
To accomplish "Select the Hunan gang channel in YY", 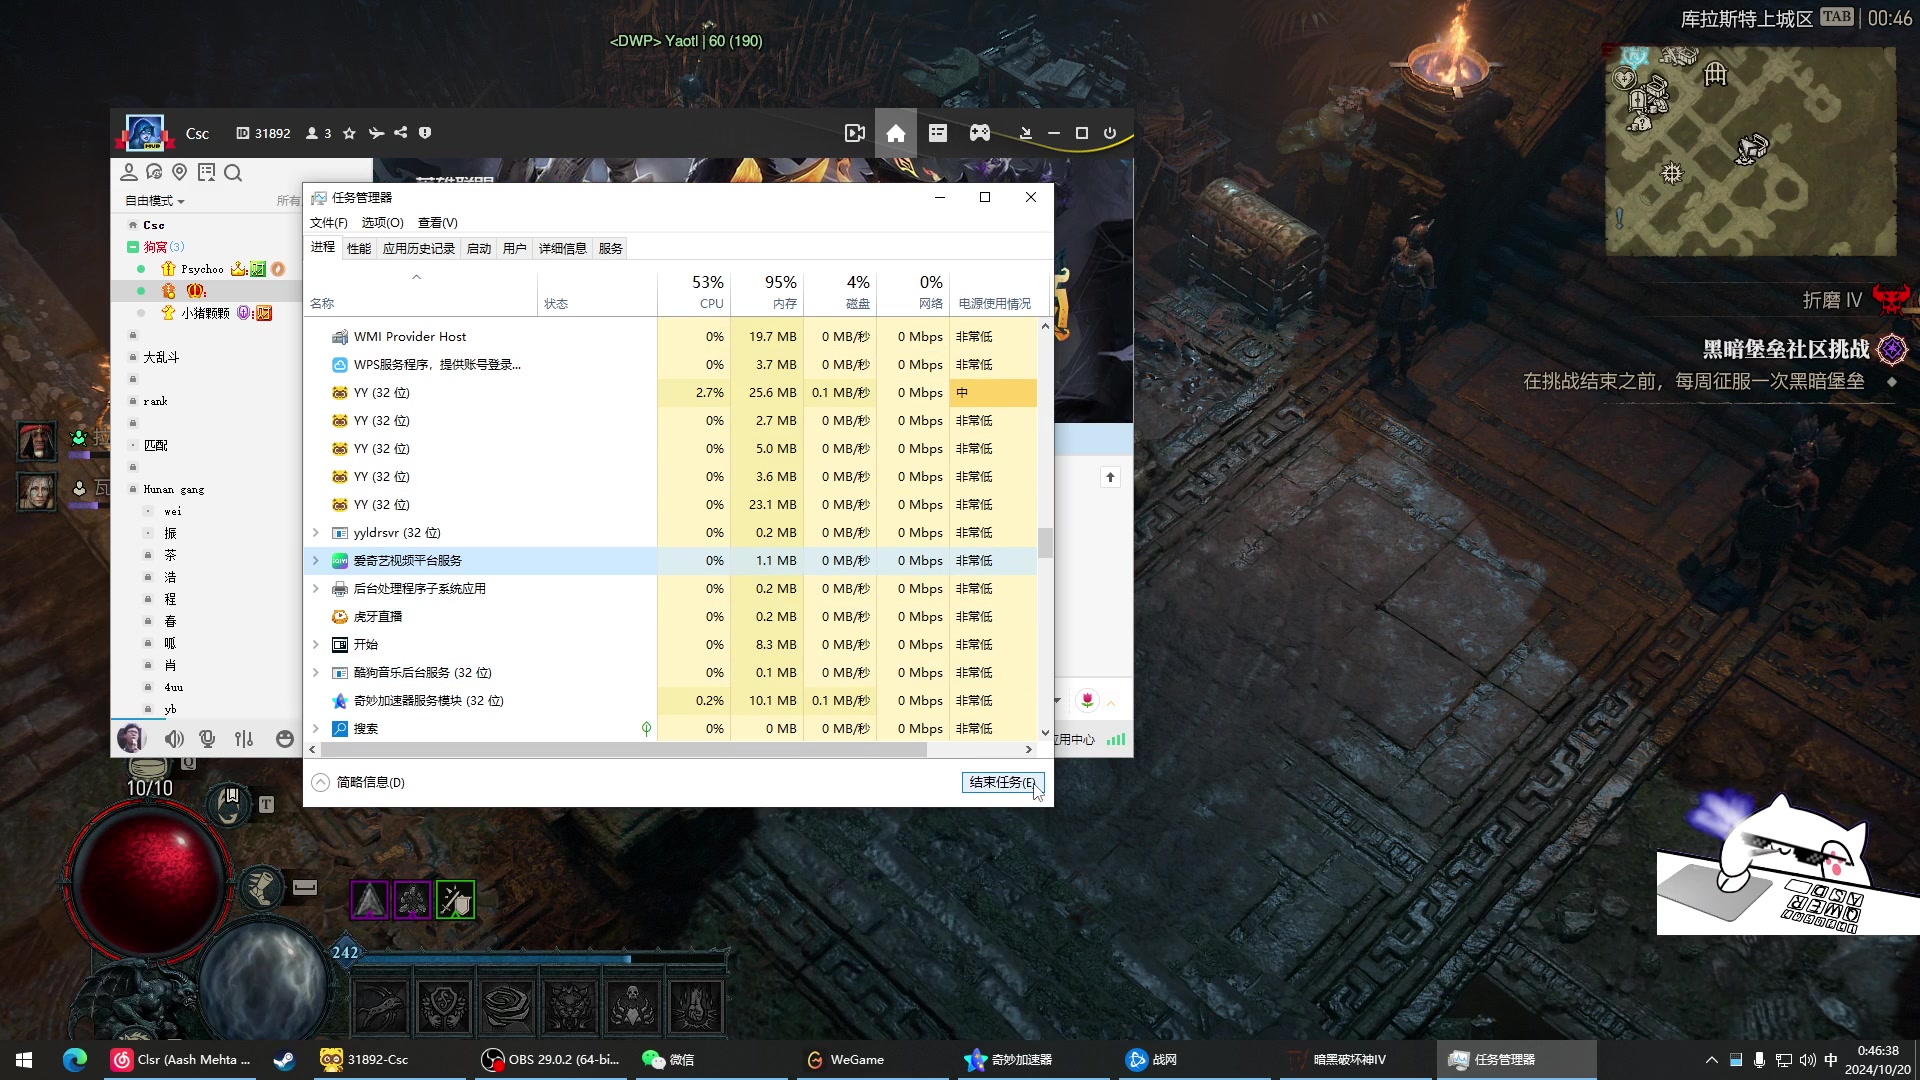I will (x=173, y=489).
